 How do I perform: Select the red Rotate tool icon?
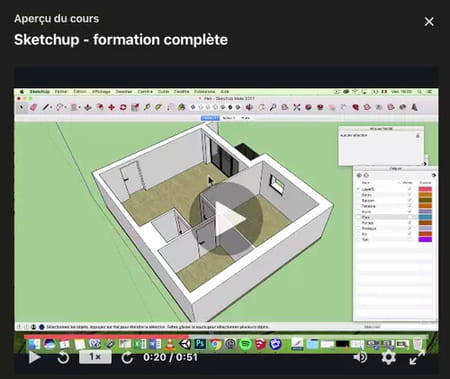point(123,107)
